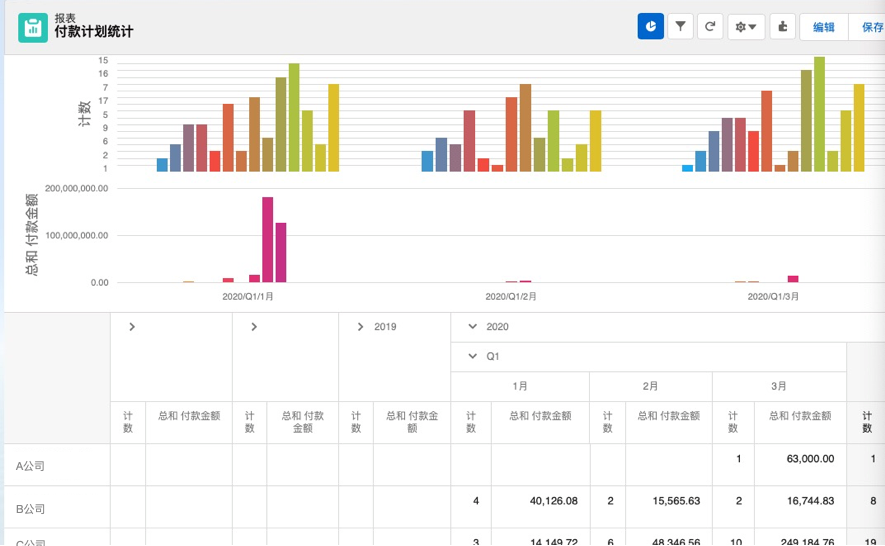Click the icon button left of 编辑
Viewport: 885px width, 546px height.
[x=782, y=27]
